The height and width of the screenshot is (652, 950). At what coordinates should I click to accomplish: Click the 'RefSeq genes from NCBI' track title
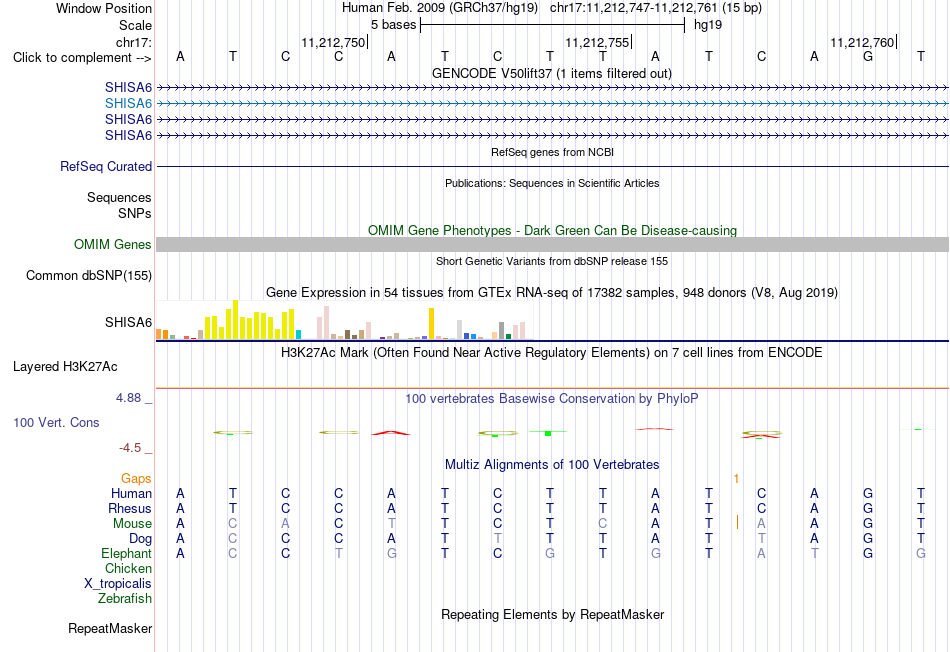tap(552, 152)
